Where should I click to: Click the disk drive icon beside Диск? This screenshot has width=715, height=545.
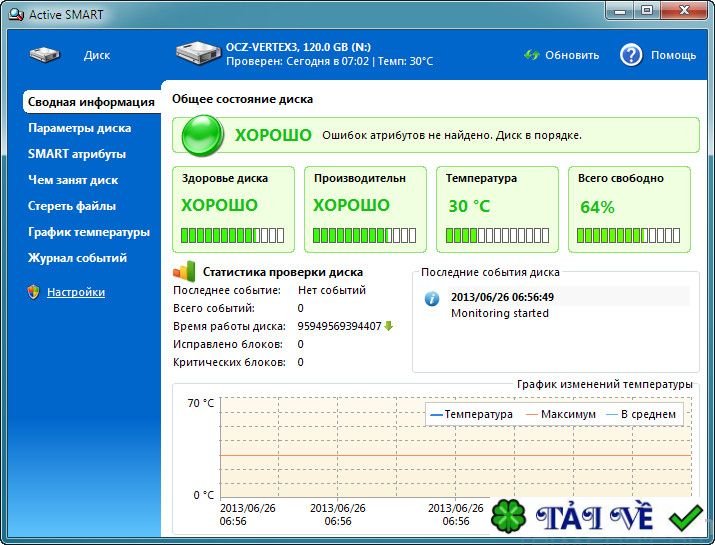45,55
